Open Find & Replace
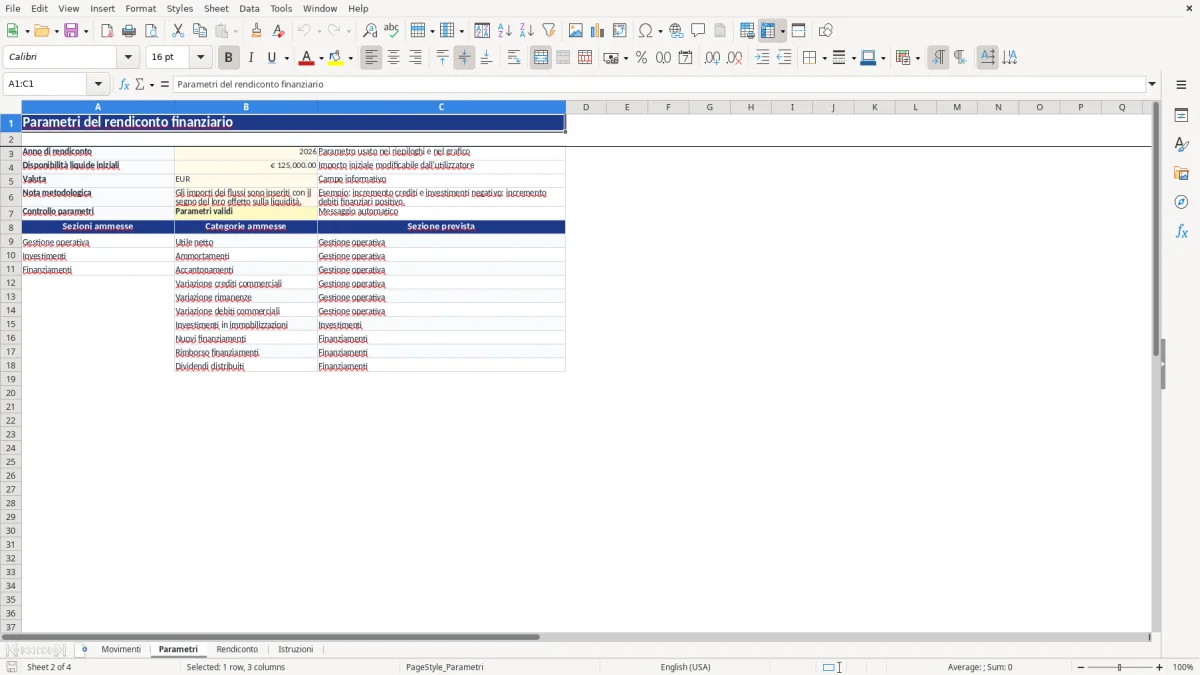The image size is (1200, 675). tap(370, 31)
